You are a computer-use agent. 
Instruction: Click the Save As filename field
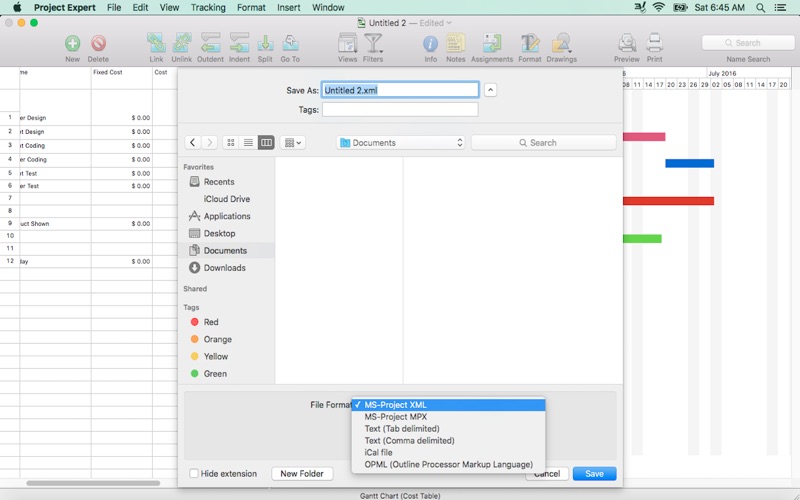click(400, 90)
